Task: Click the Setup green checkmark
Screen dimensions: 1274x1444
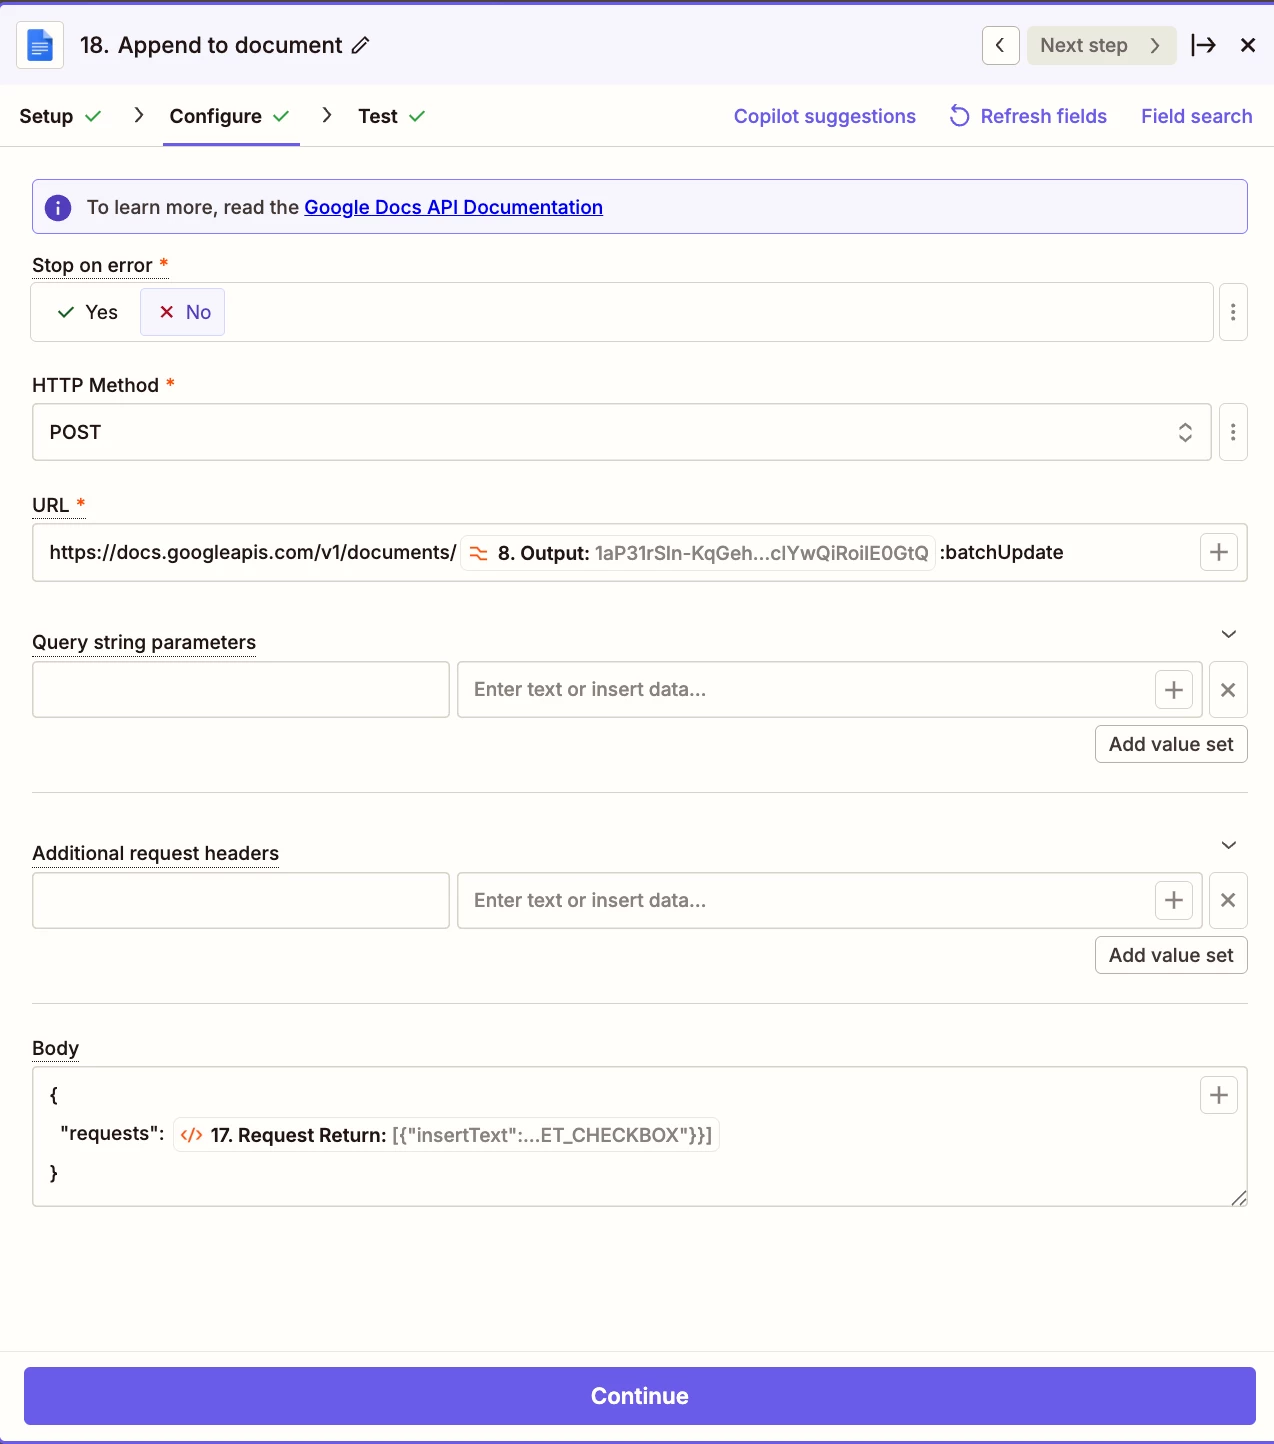Action: [93, 116]
